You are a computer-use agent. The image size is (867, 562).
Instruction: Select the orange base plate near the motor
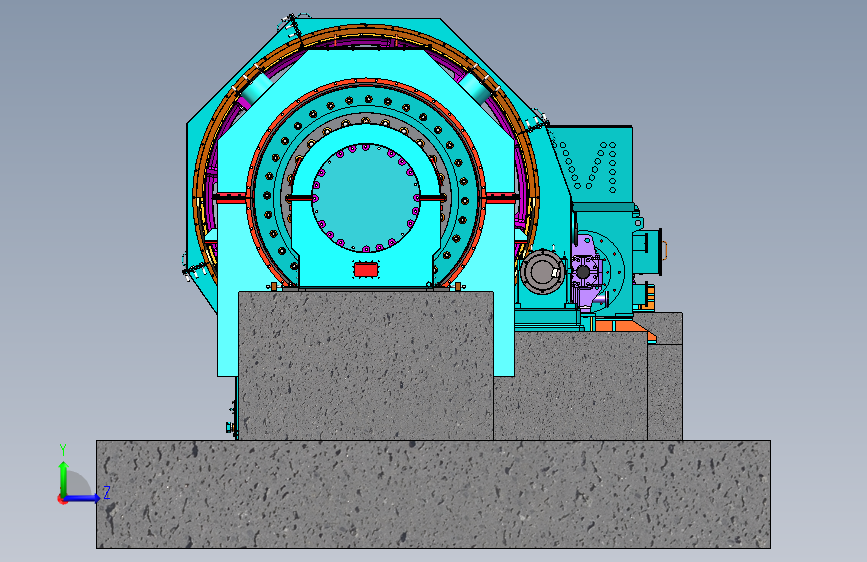(625, 326)
